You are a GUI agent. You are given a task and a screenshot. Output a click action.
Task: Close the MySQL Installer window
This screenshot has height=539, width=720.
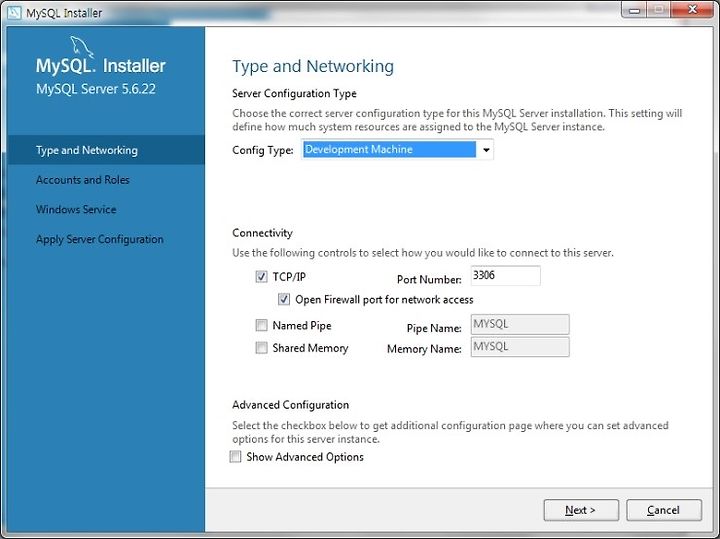(x=692, y=10)
